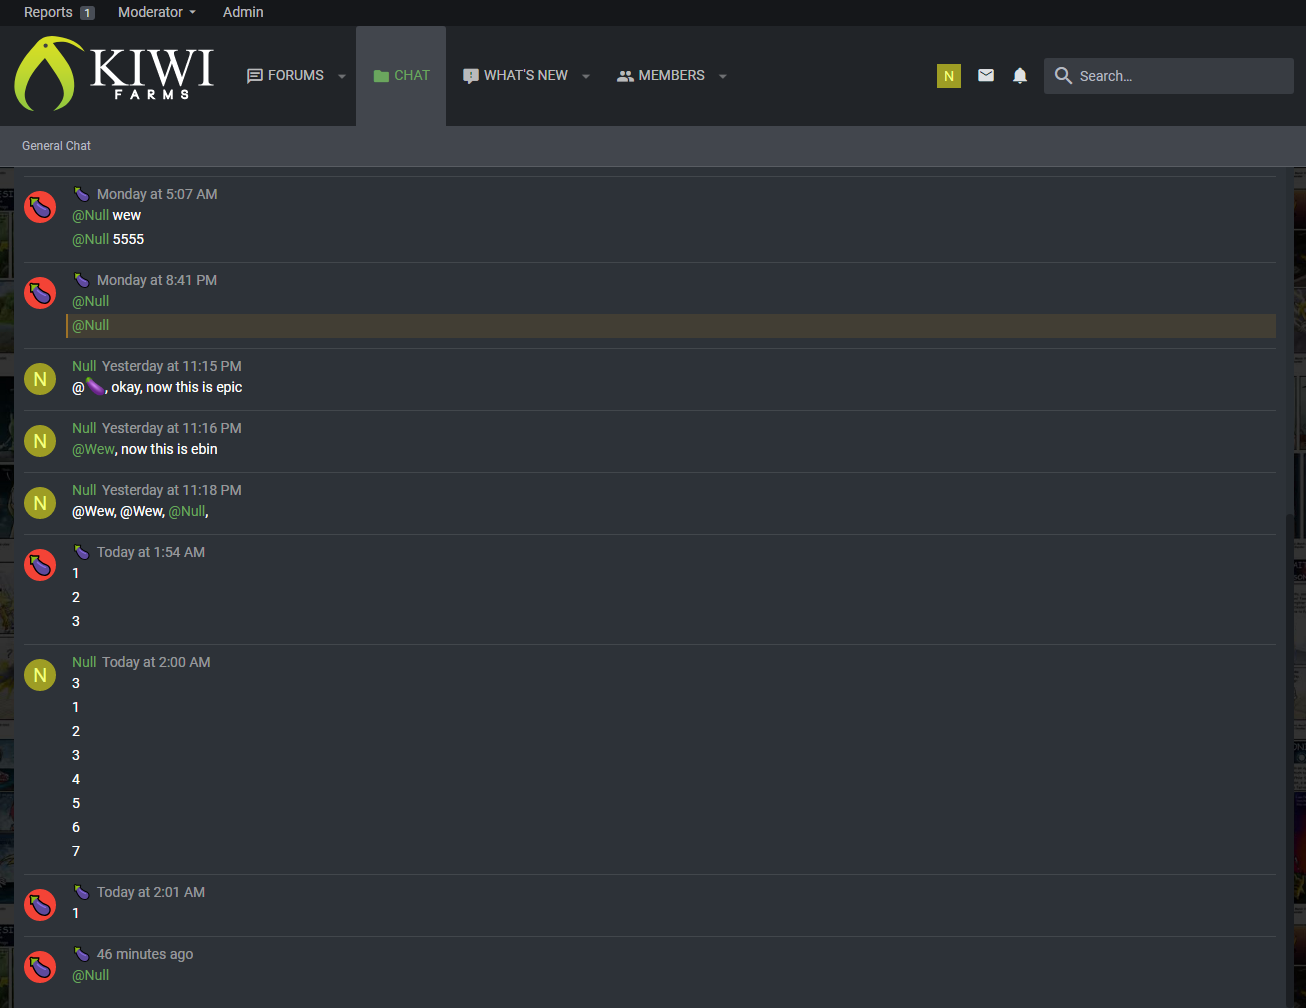The width and height of the screenshot is (1306, 1008).
Task: Click timestamp 'Today at 2:01 AM'
Action: click(x=151, y=892)
